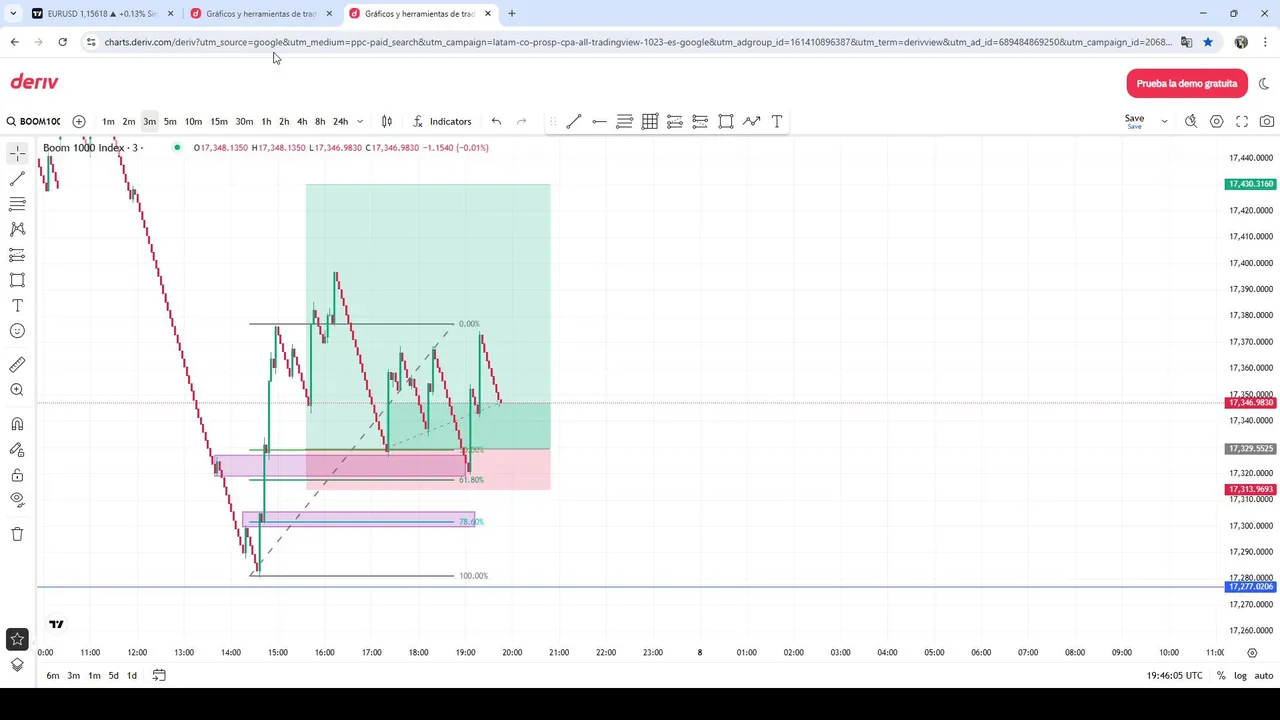Click the browser address bar URL
The height and width of the screenshot is (720, 1280).
[637, 42]
